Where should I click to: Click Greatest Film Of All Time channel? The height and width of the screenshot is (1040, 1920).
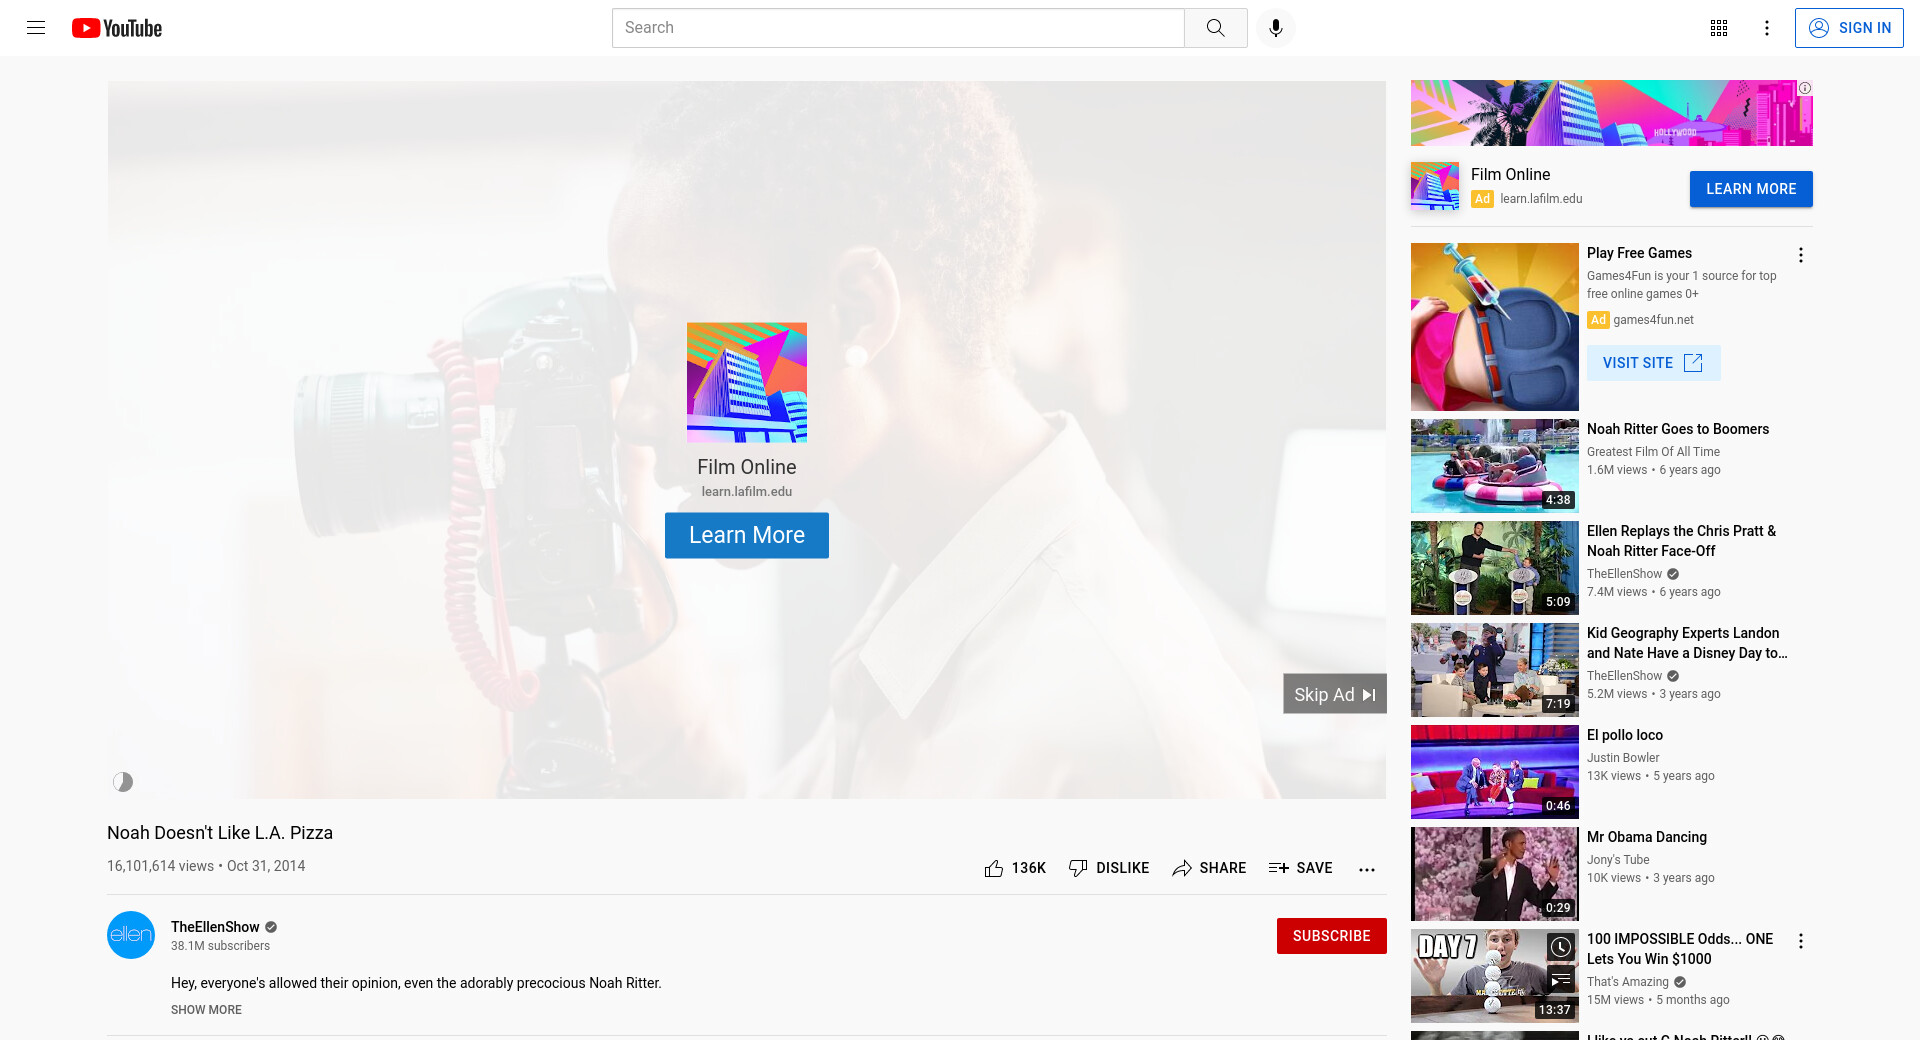(x=1653, y=452)
